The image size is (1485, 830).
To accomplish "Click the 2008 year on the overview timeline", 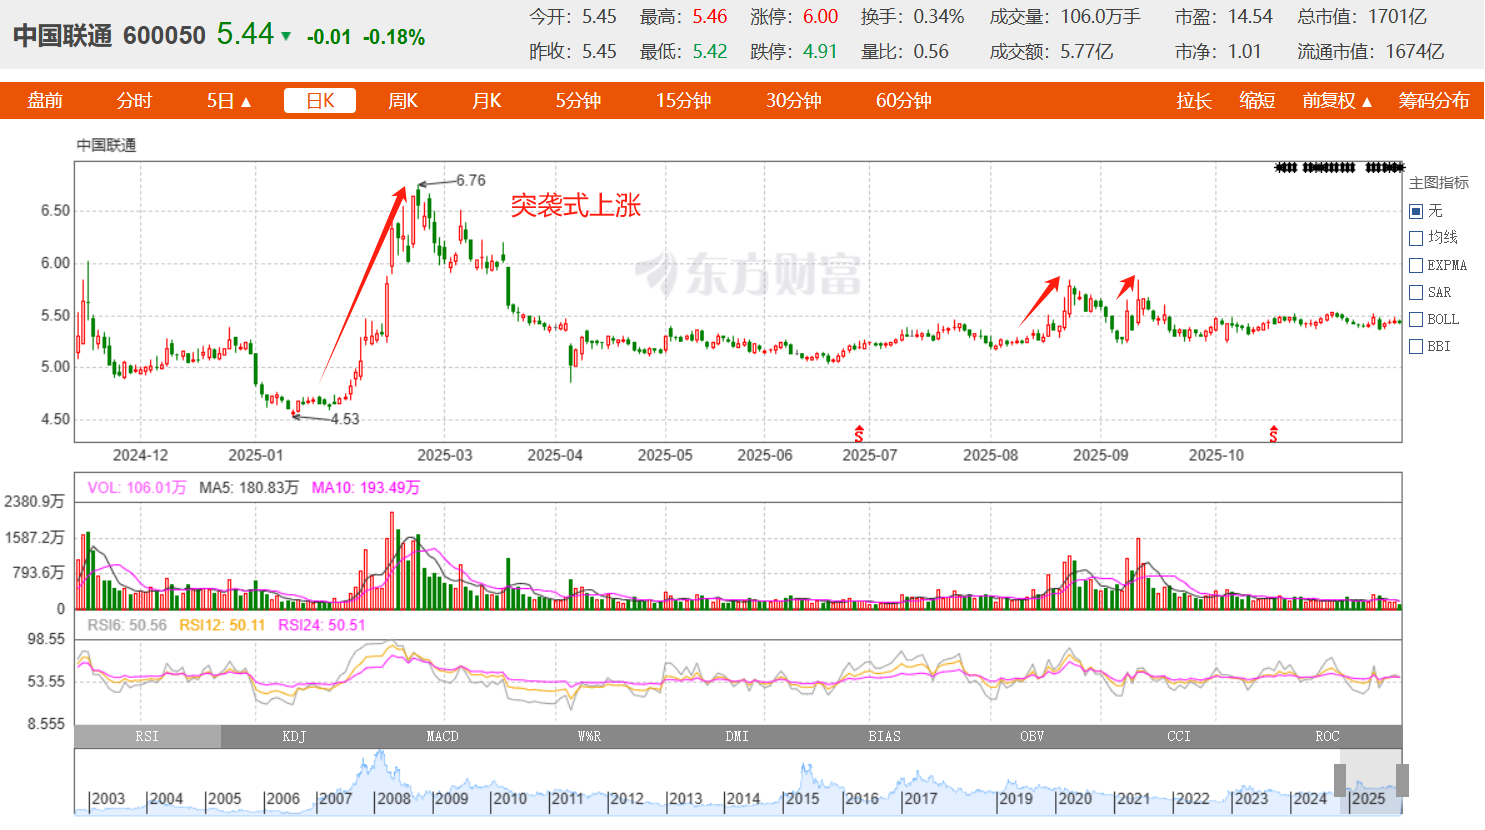I will click(x=393, y=798).
